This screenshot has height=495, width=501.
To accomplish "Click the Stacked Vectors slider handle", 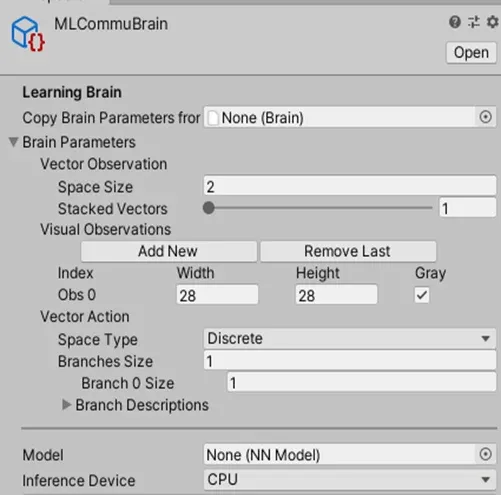I will tap(209, 208).
